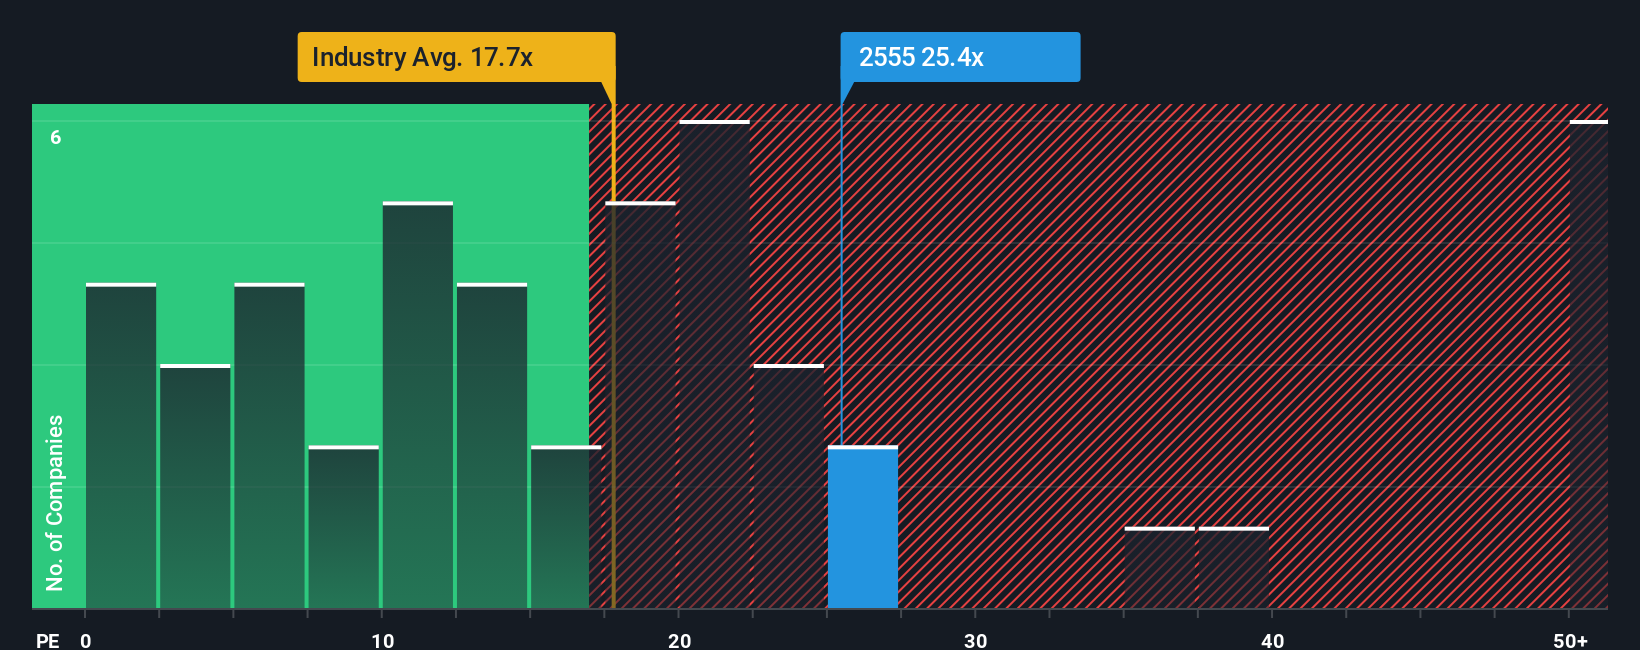Click the third green bar from the left
The width and height of the screenshot is (1640, 650).
click(x=270, y=446)
